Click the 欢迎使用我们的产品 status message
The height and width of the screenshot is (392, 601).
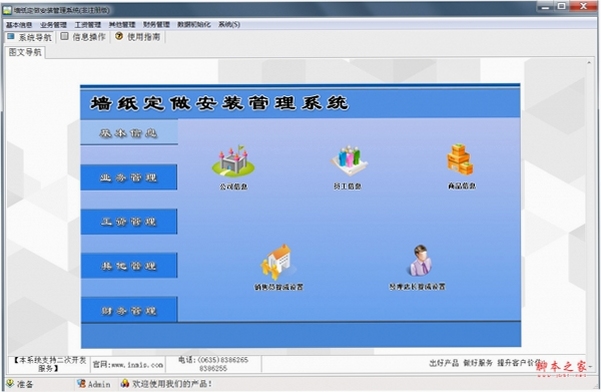172,384
